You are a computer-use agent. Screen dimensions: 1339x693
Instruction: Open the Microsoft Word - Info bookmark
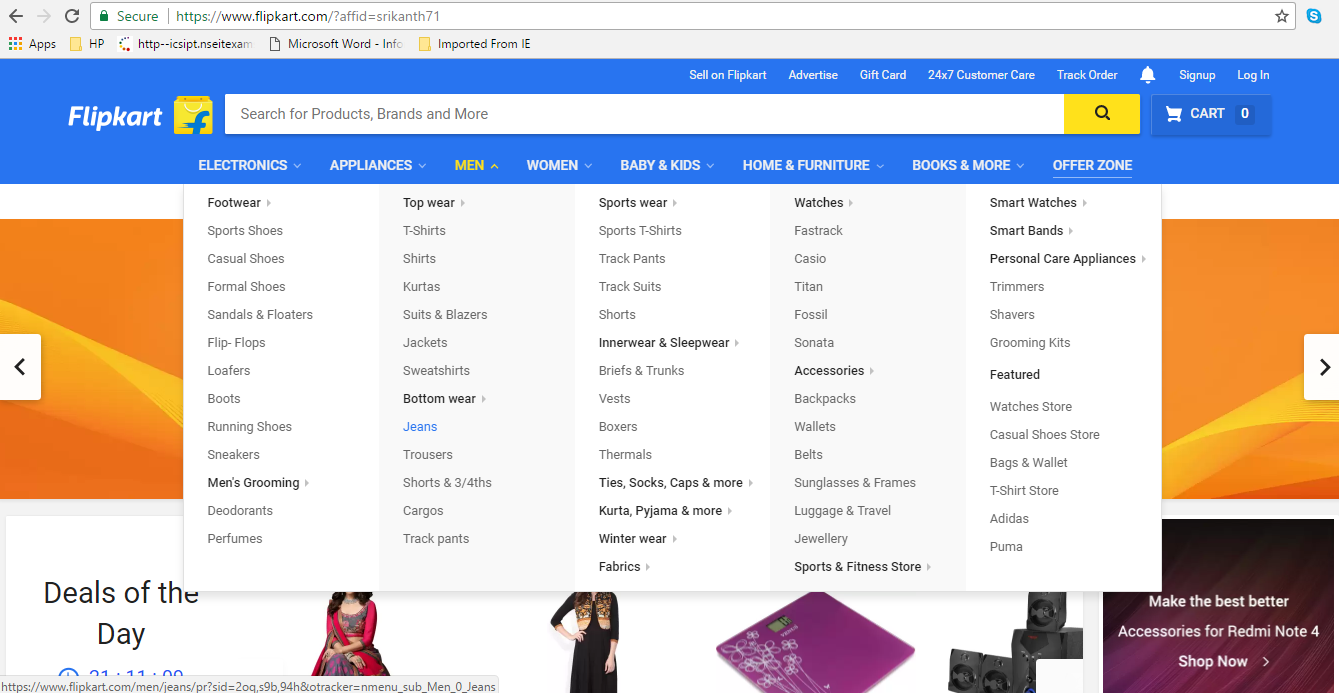(336, 44)
